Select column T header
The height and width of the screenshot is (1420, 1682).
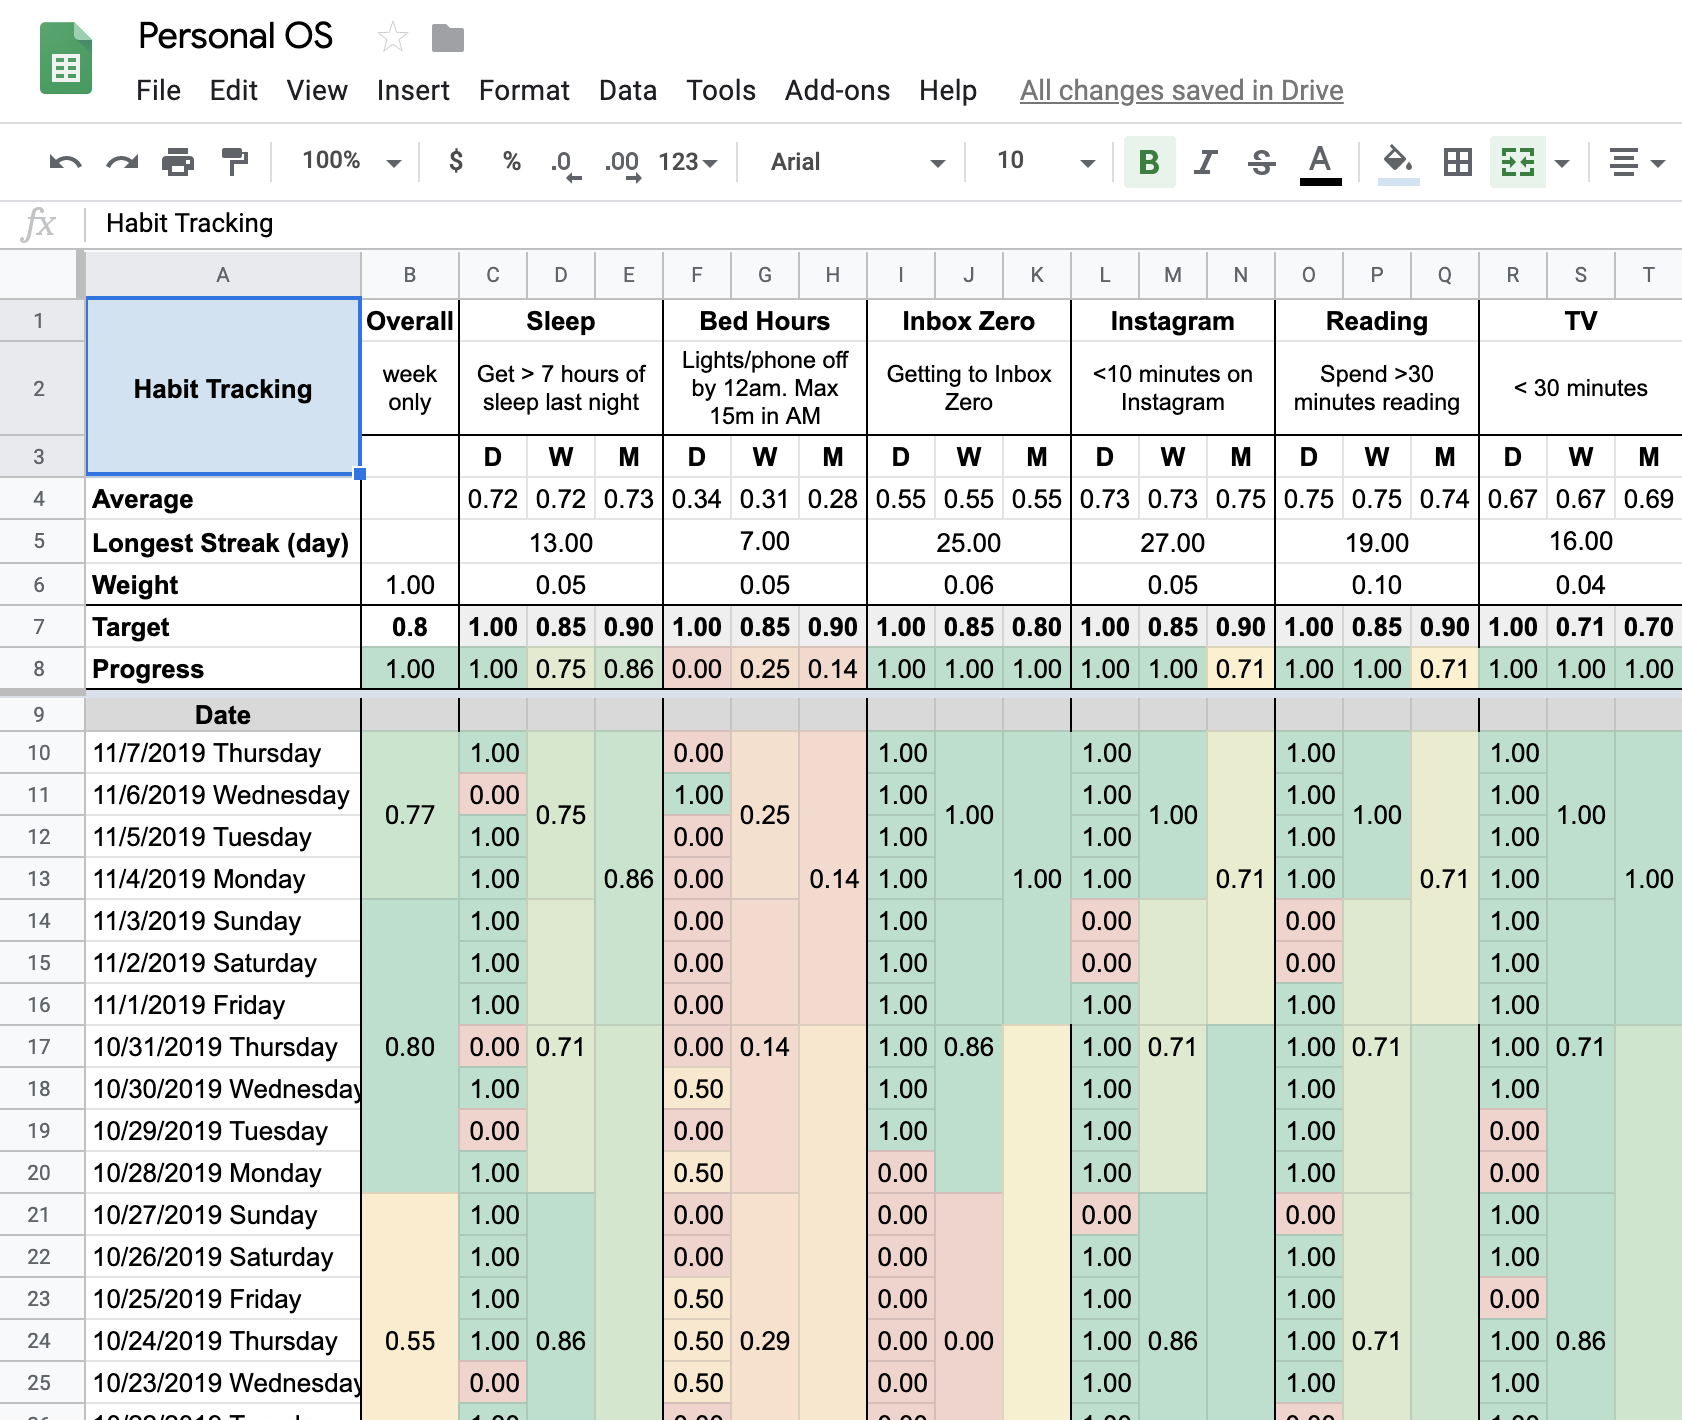click(x=1648, y=275)
